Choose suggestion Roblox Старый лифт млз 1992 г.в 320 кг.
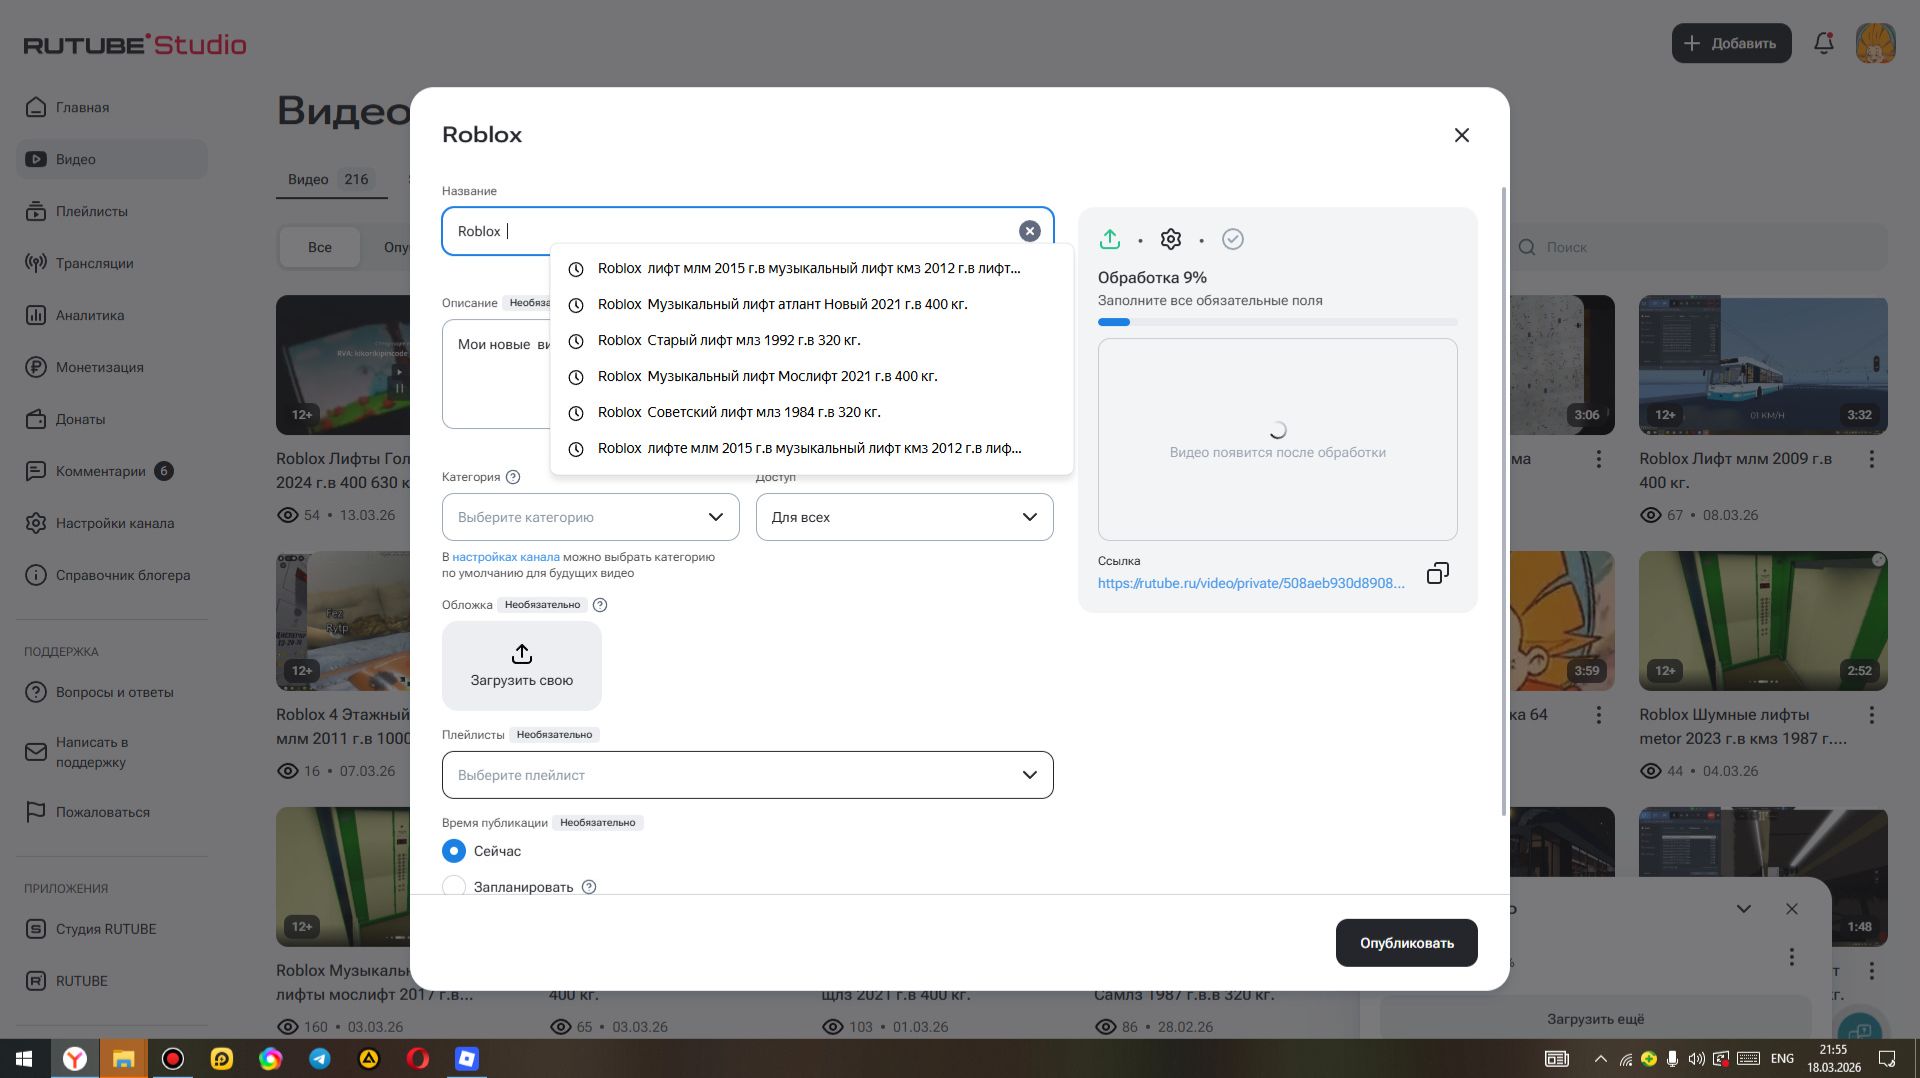 (812, 340)
